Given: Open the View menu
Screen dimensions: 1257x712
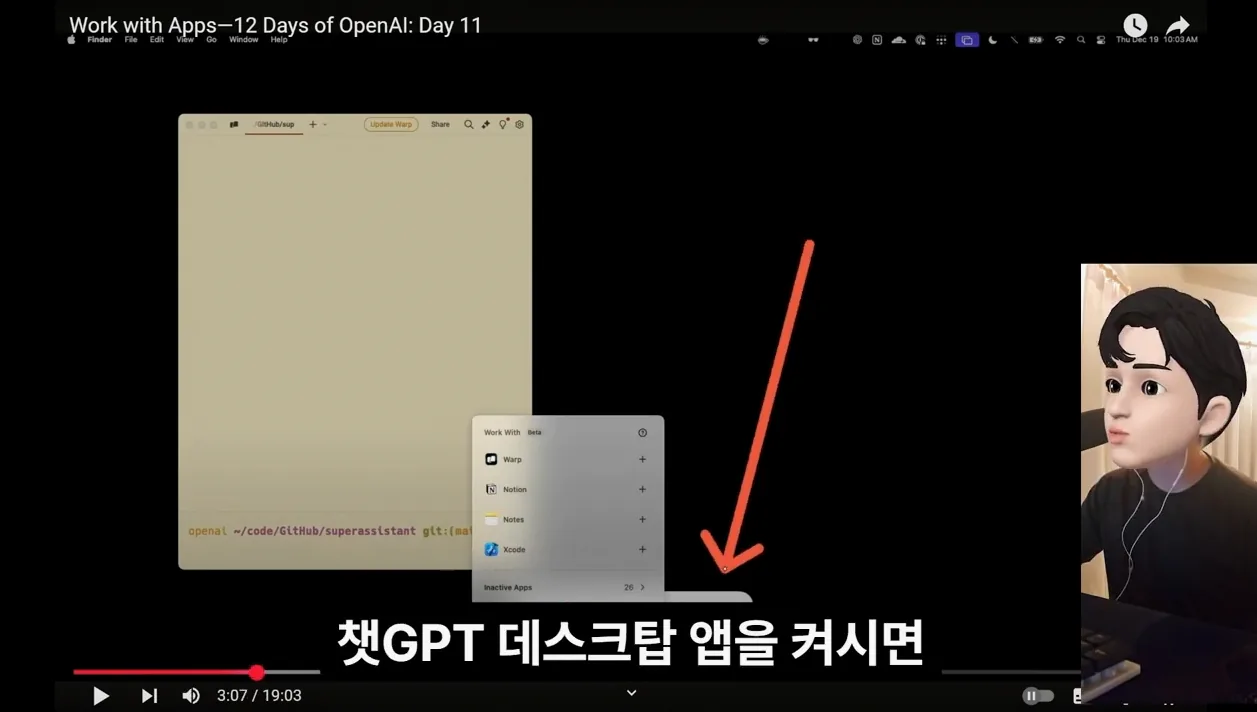Looking at the screenshot, I should click(x=185, y=40).
